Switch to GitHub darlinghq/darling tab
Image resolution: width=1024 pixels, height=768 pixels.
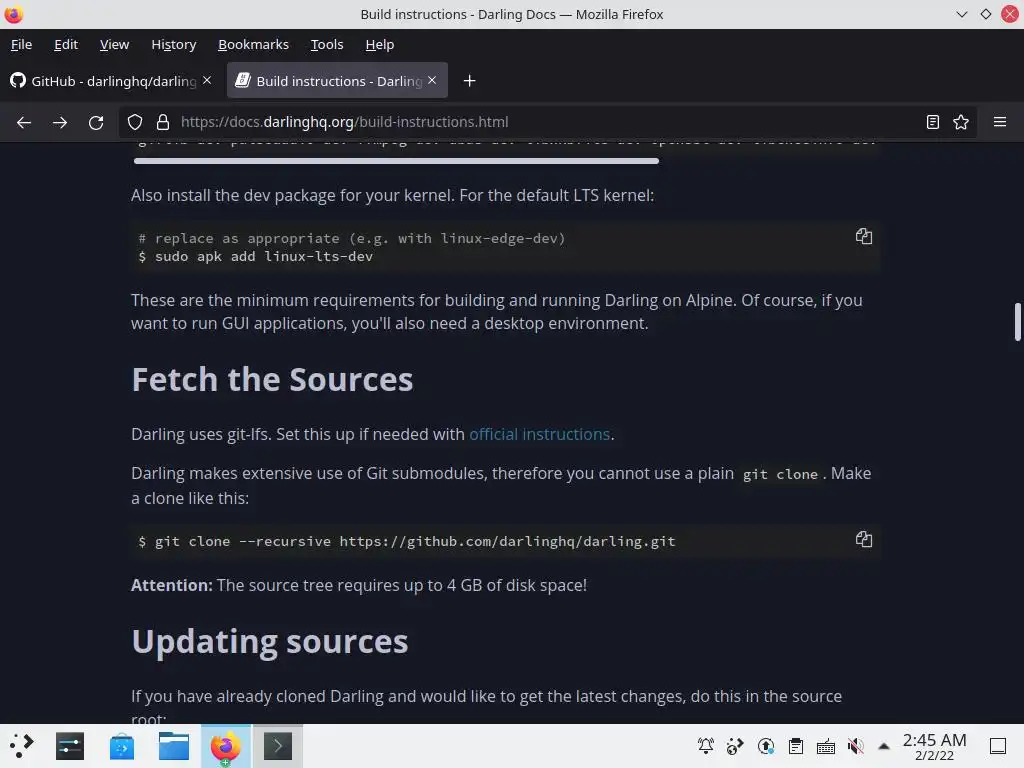111,81
